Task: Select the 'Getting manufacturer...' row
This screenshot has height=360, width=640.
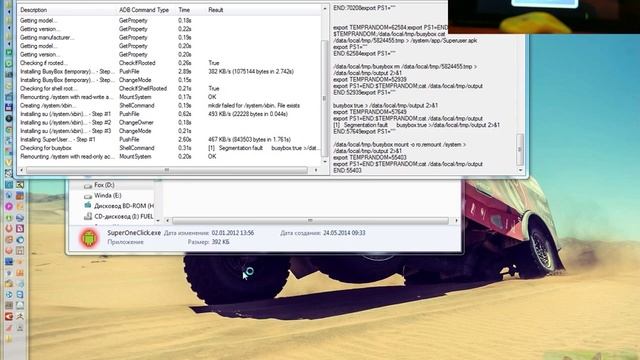Action: coord(169,38)
